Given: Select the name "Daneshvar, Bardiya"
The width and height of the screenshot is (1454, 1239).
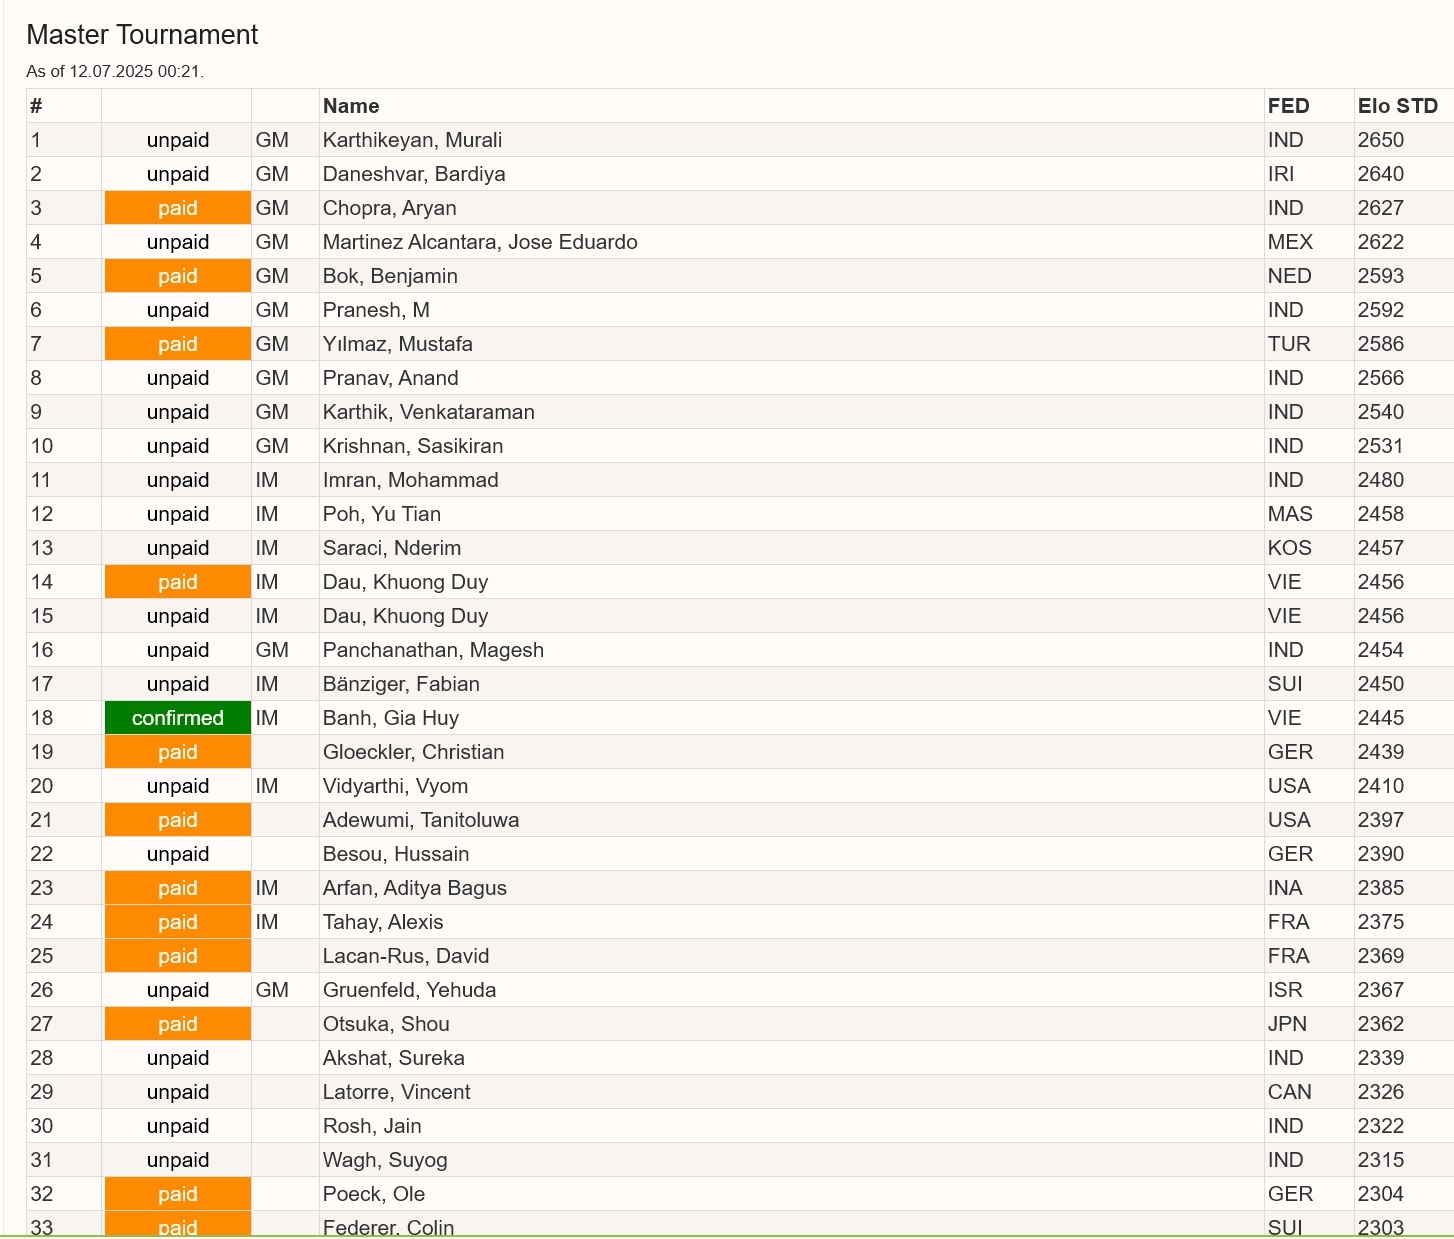Looking at the screenshot, I should point(414,174).
